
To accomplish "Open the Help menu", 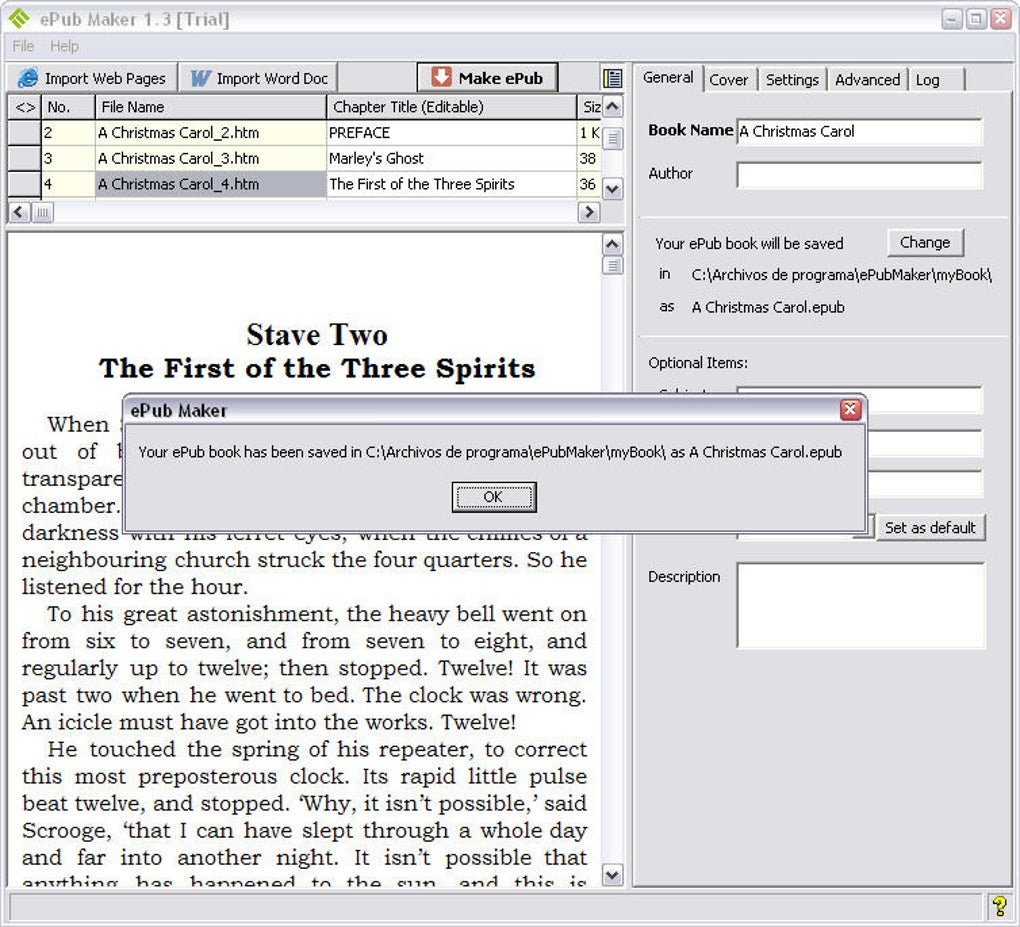I will pyautogui.click(x=64, y=46).
